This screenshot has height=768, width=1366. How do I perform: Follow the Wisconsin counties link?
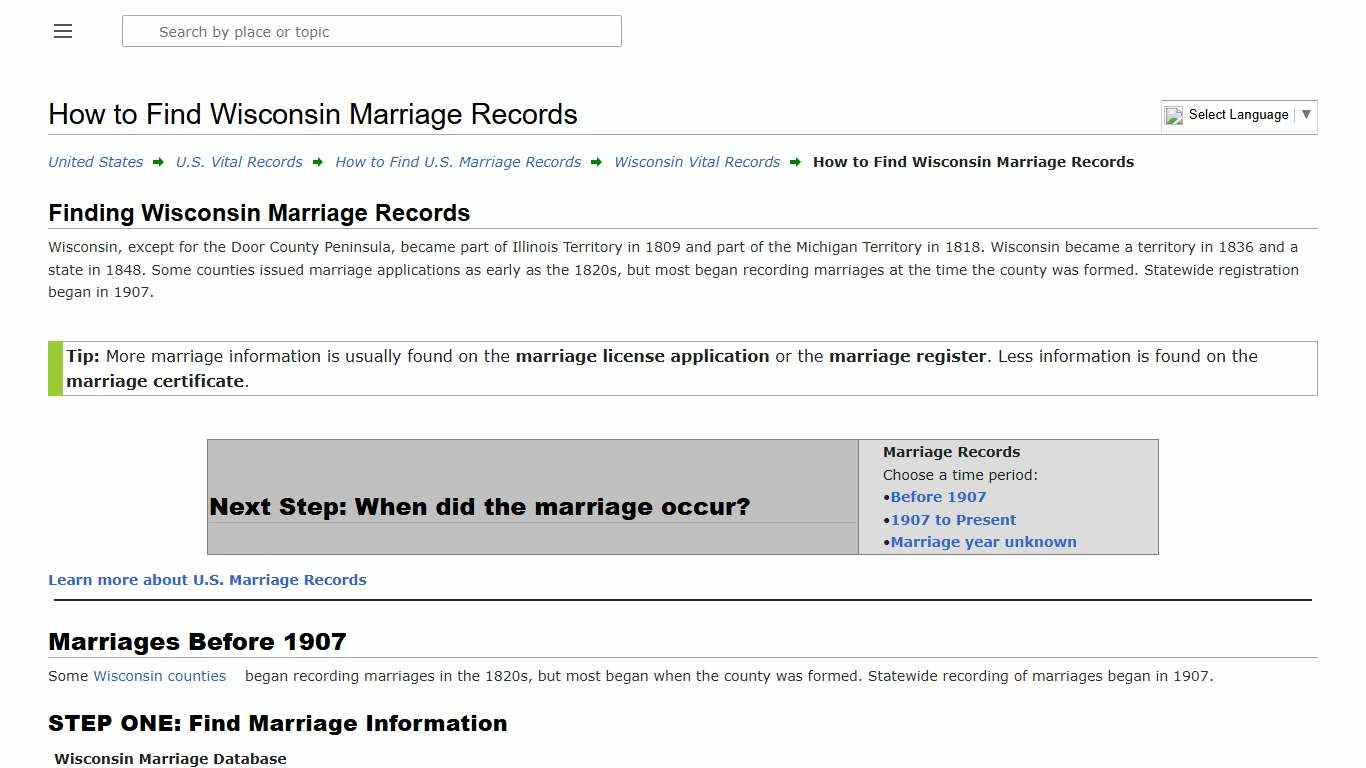click(159, 676)
